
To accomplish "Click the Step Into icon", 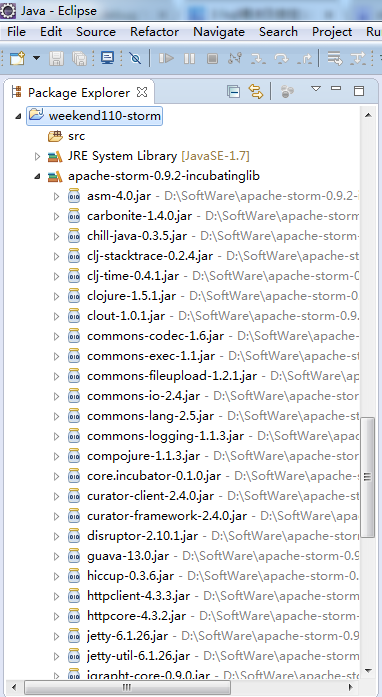I will click(x=258, y=58).
